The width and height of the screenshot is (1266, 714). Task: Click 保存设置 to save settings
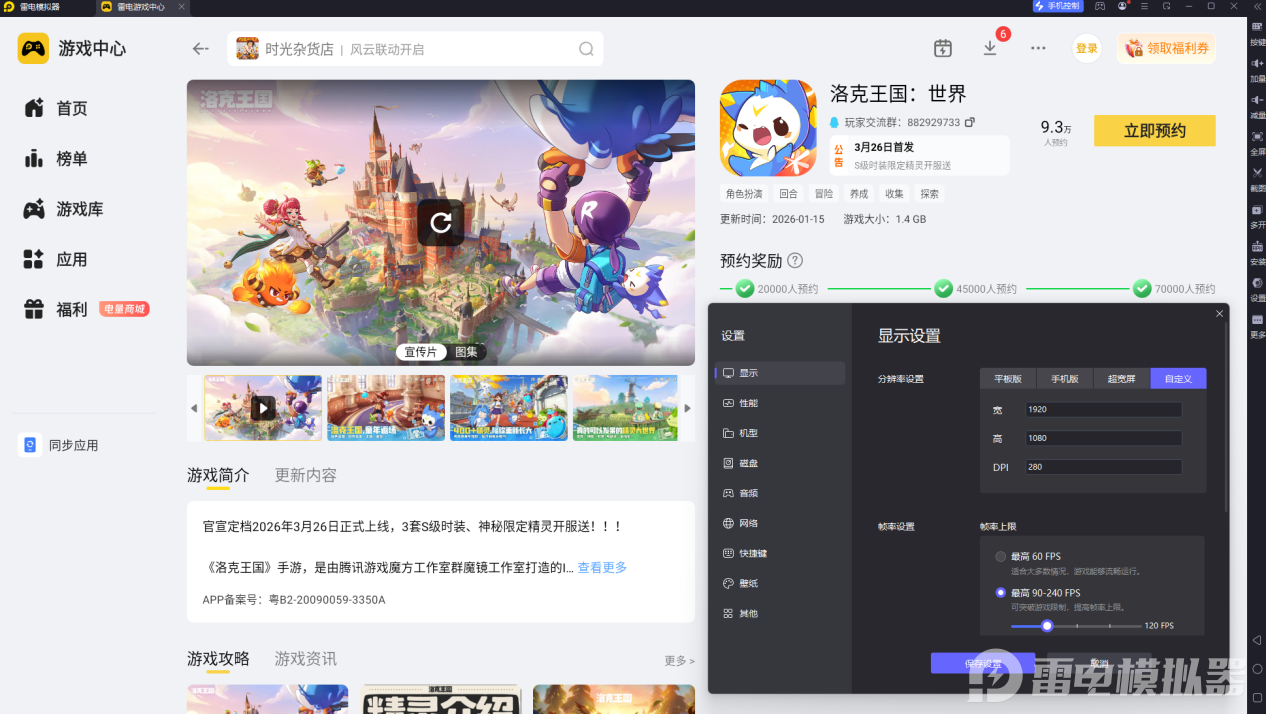[983, 663]
